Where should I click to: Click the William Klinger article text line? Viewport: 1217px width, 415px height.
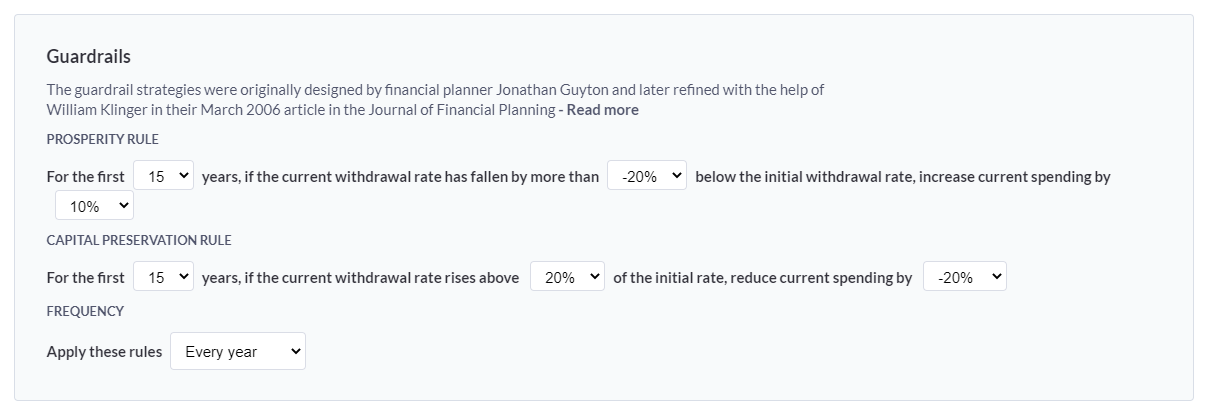tap(300, 110)
